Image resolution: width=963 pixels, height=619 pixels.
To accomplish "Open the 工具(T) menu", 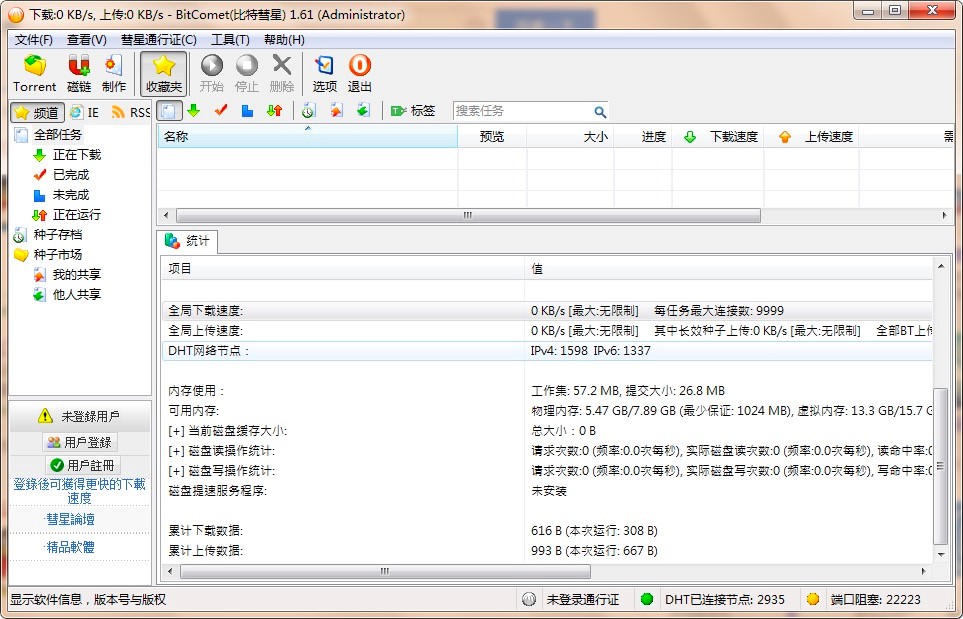I will pyautogui.click(x=230, y=40).
